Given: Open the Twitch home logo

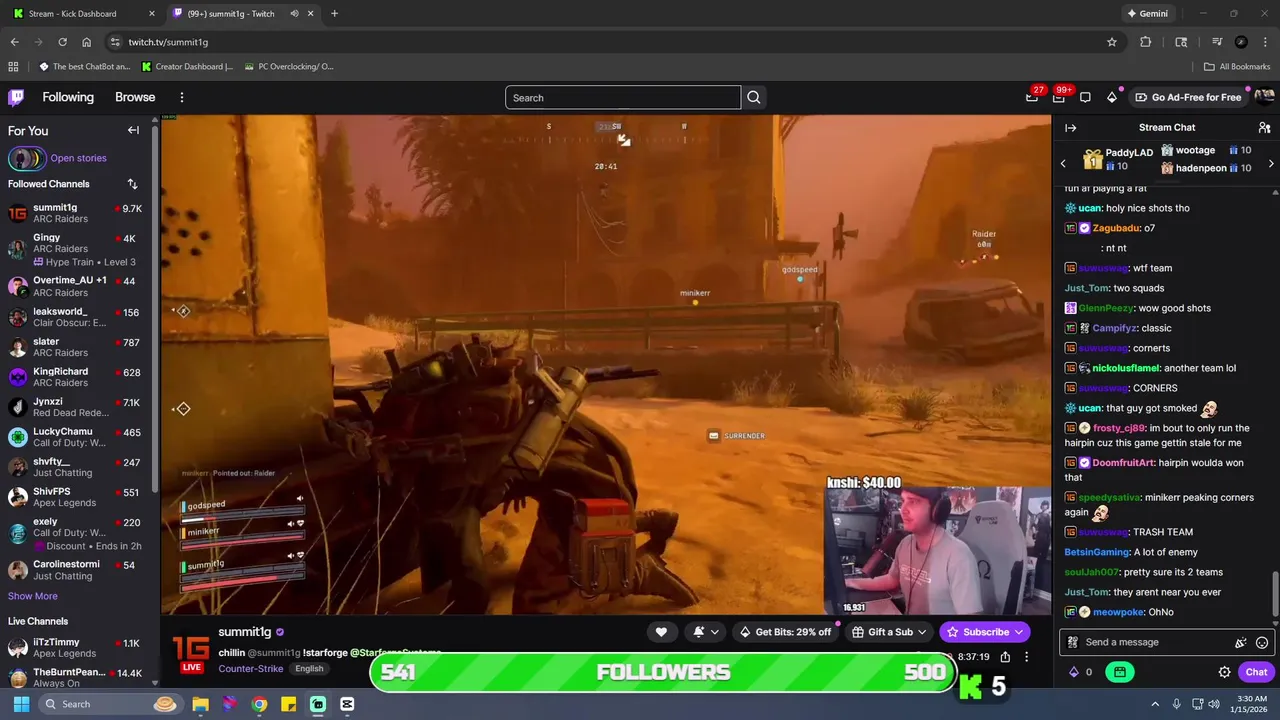Looking at the screenshot, I should click(16, 97).
